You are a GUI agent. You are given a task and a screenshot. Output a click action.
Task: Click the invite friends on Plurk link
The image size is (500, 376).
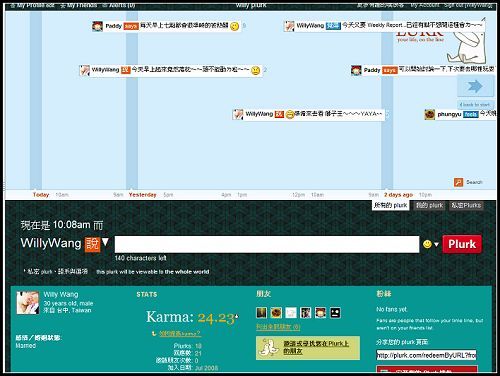pos(316,347)
